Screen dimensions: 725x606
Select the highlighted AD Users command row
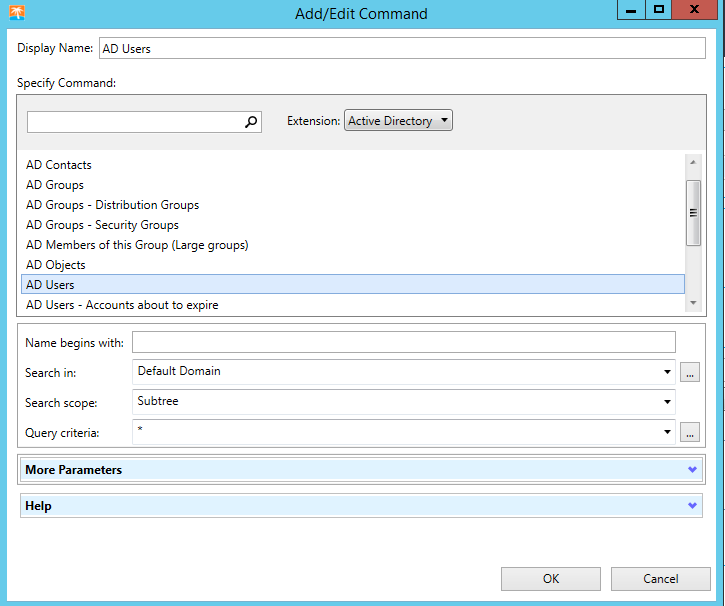pos(353,284)
